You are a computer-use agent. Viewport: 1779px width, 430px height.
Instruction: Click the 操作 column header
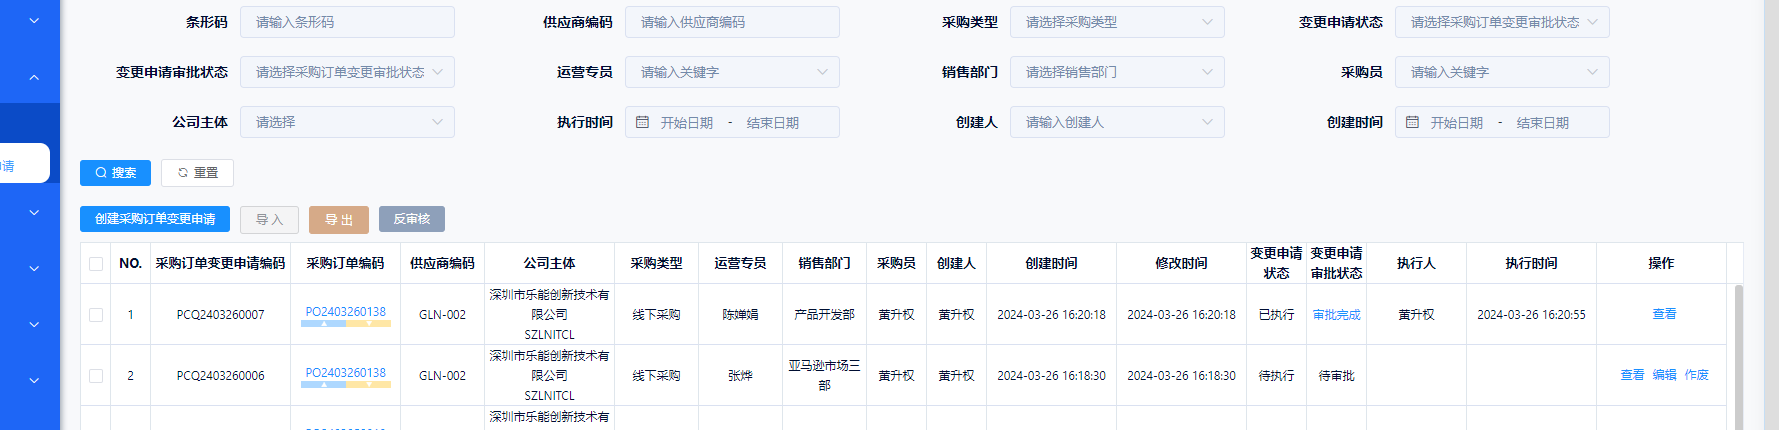click(x=1661, y=263)
